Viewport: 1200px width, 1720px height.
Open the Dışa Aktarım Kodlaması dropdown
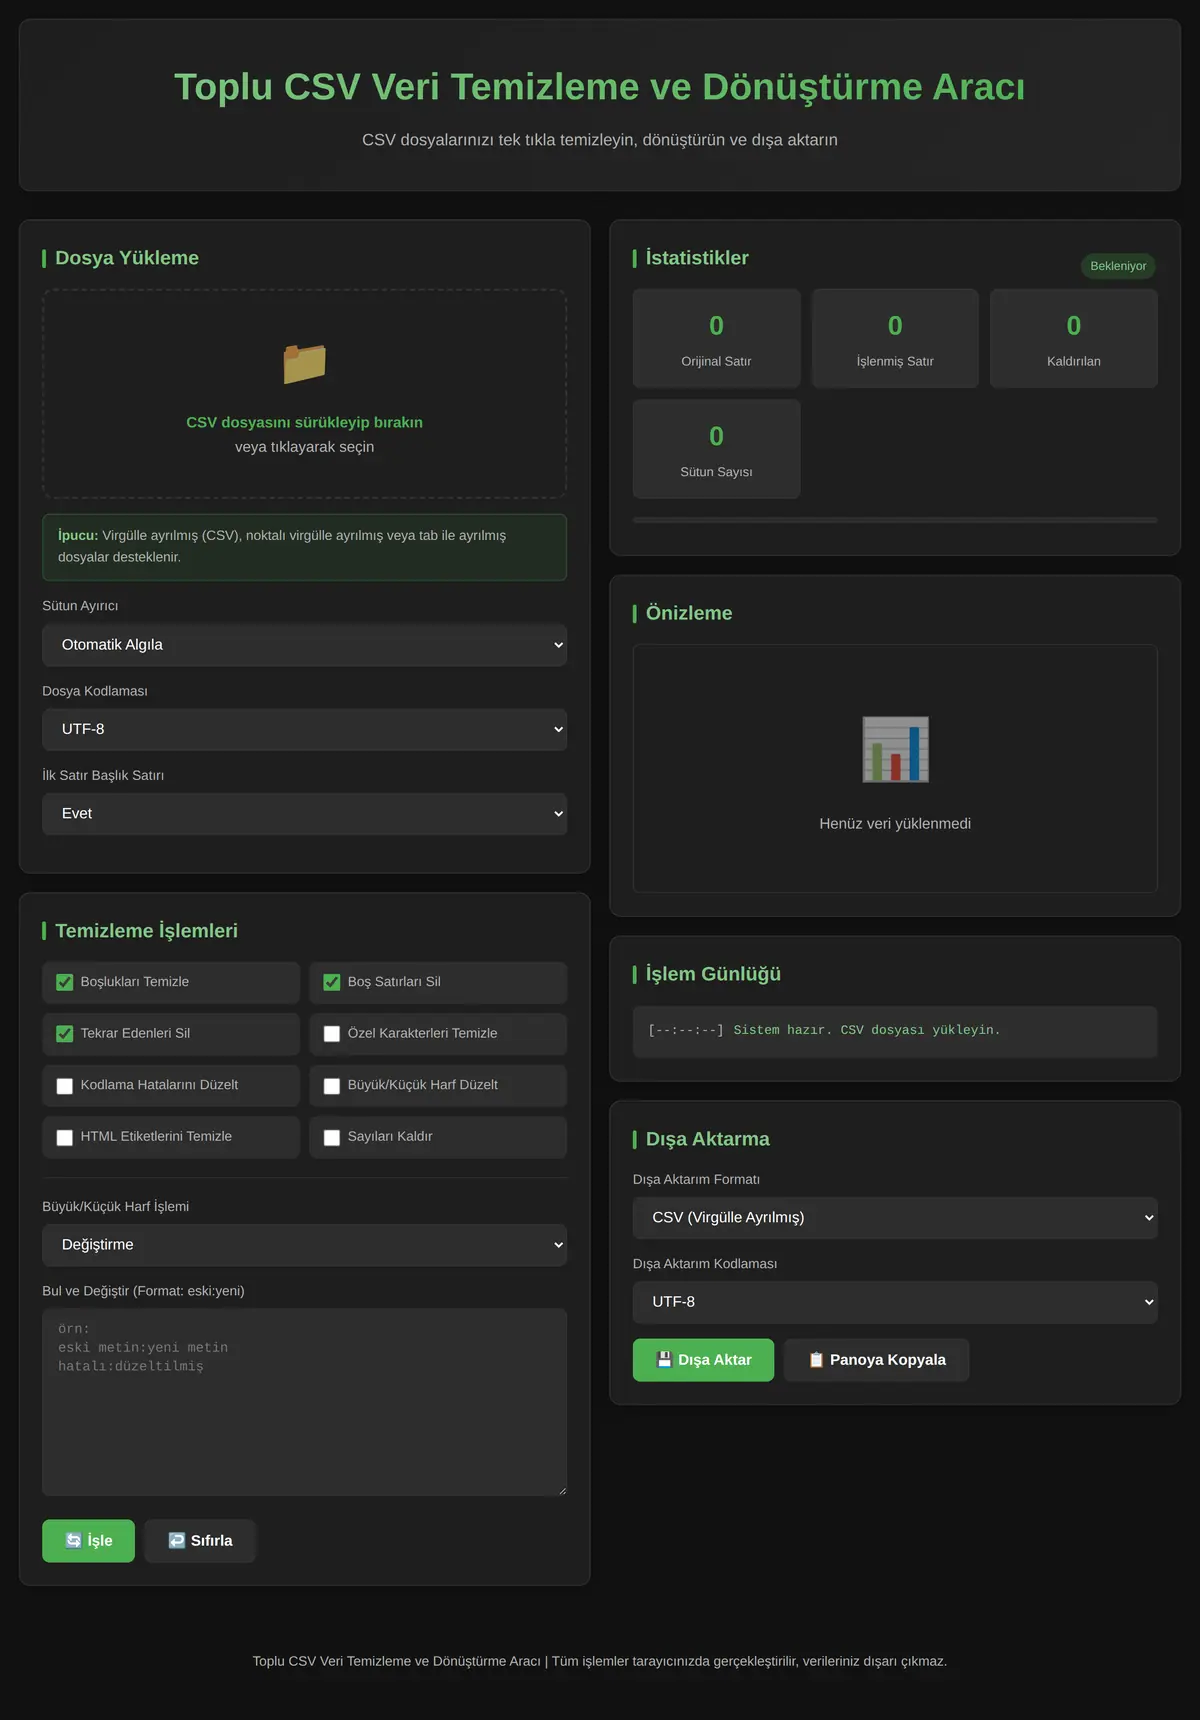tap(895, 1302)
